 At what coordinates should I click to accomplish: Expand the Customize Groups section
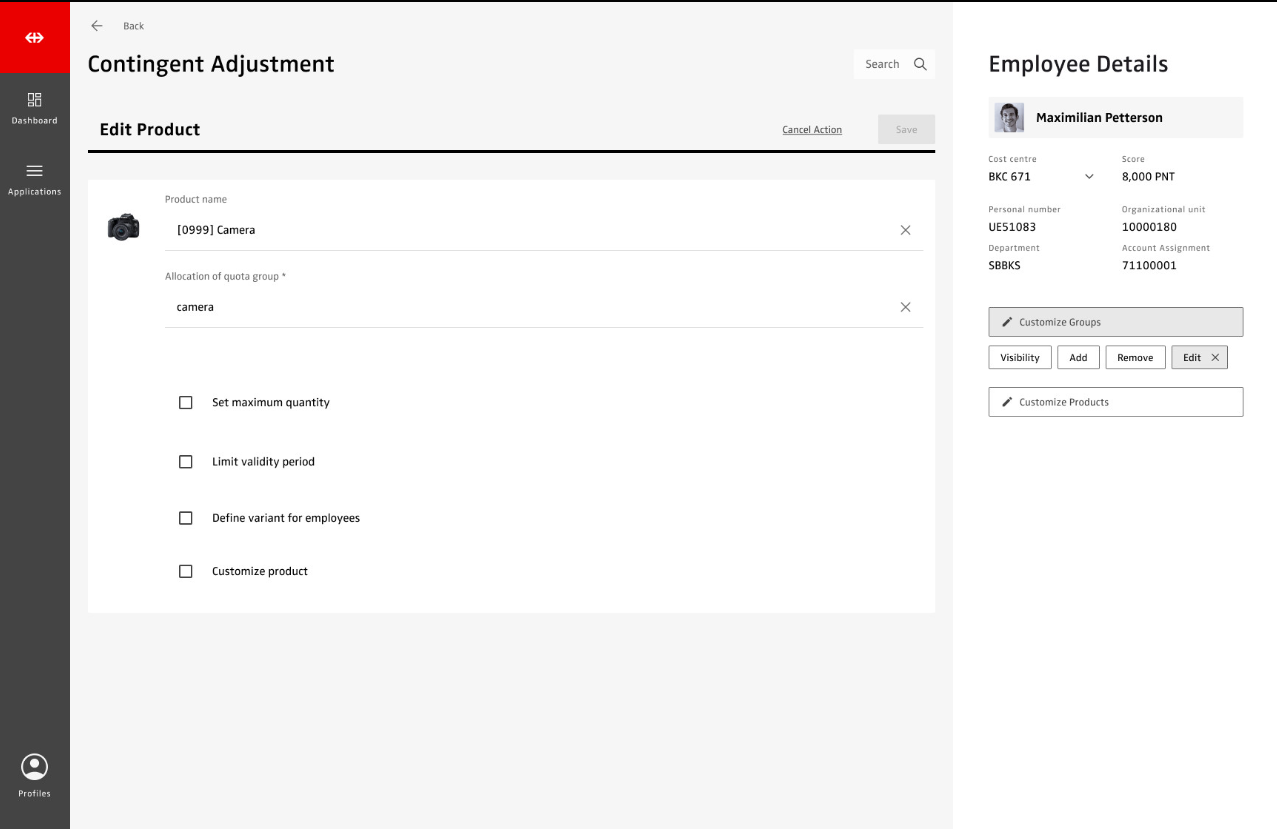[x=1115, y=322]
